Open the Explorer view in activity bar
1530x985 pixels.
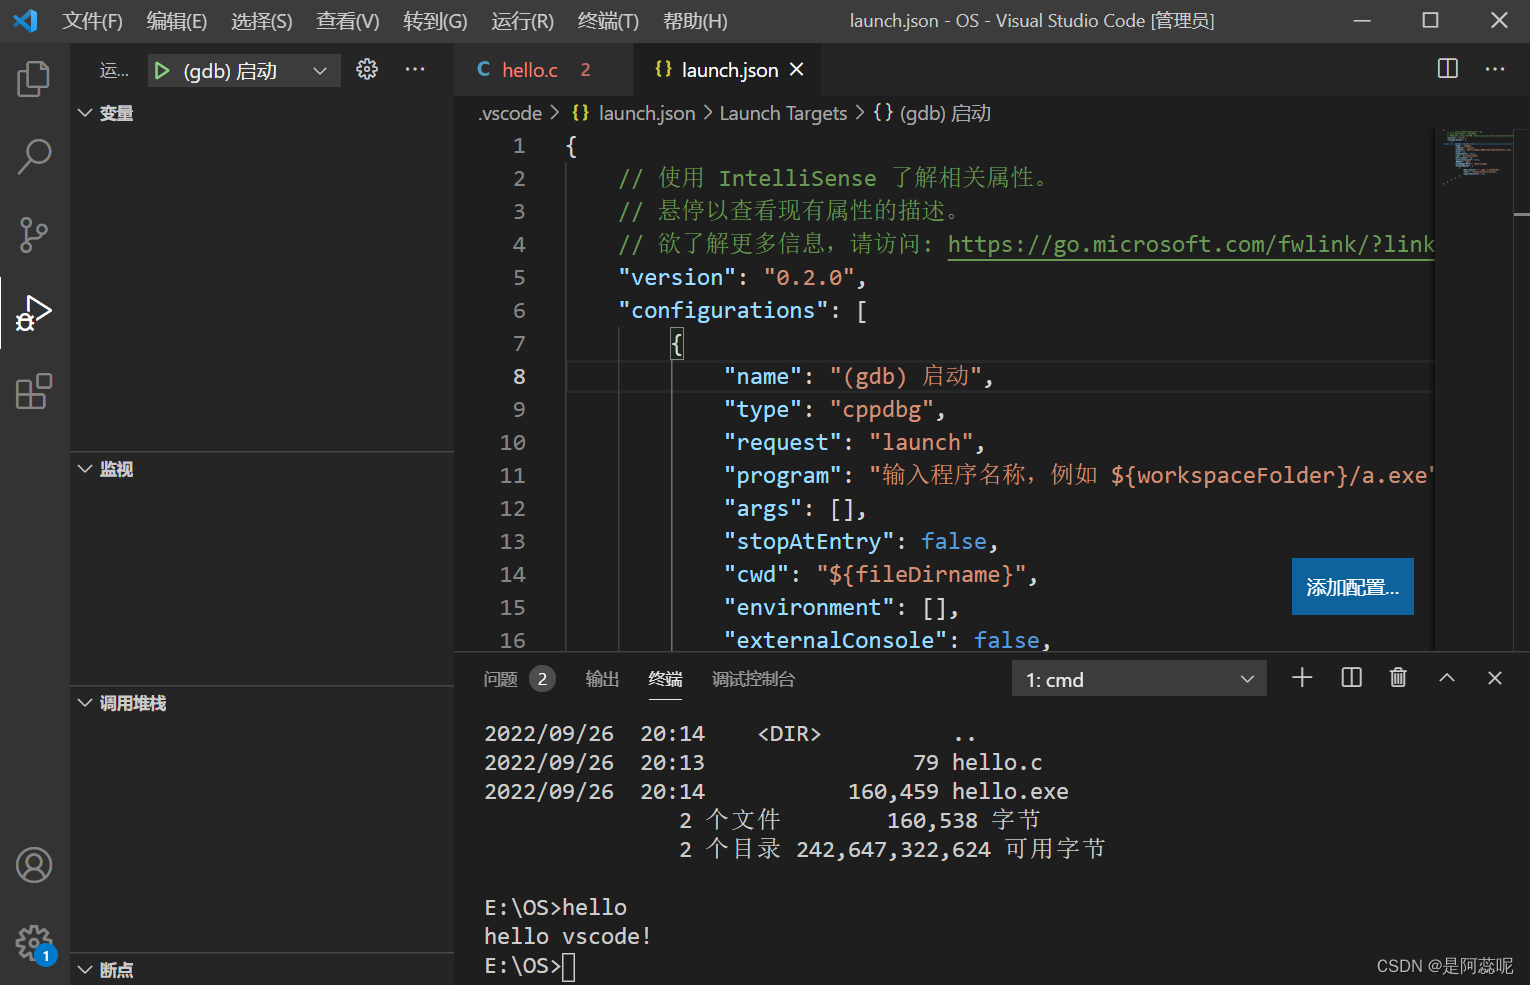click(34, 79)
